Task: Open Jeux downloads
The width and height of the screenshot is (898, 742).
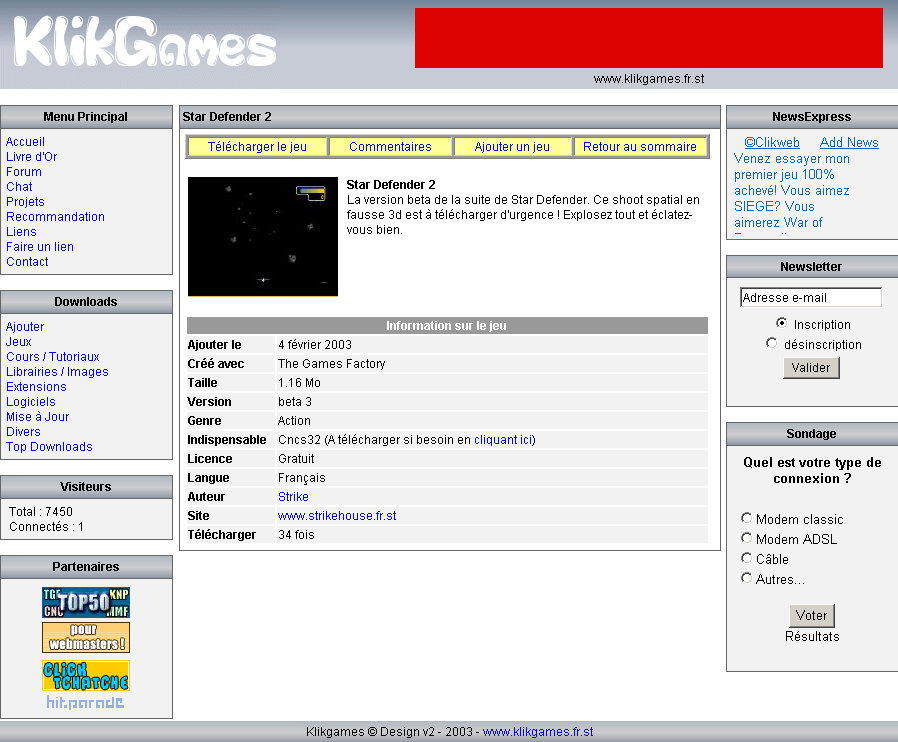Action: (x=18, y=342)
